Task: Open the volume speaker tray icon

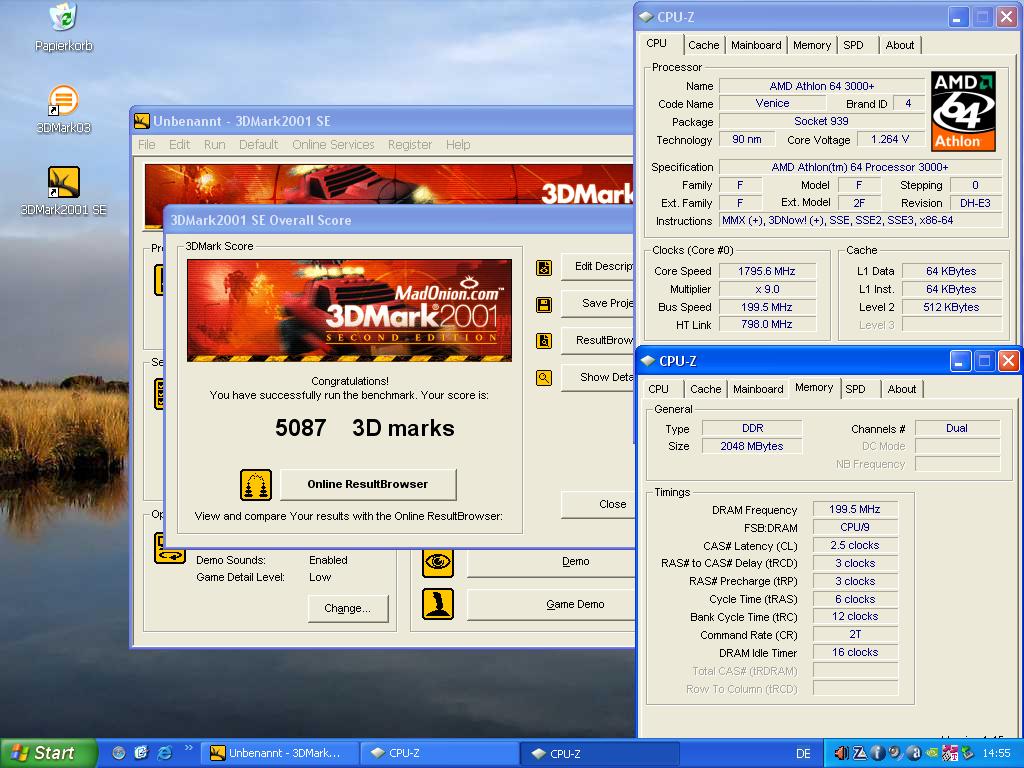Action: coord(842,754)
